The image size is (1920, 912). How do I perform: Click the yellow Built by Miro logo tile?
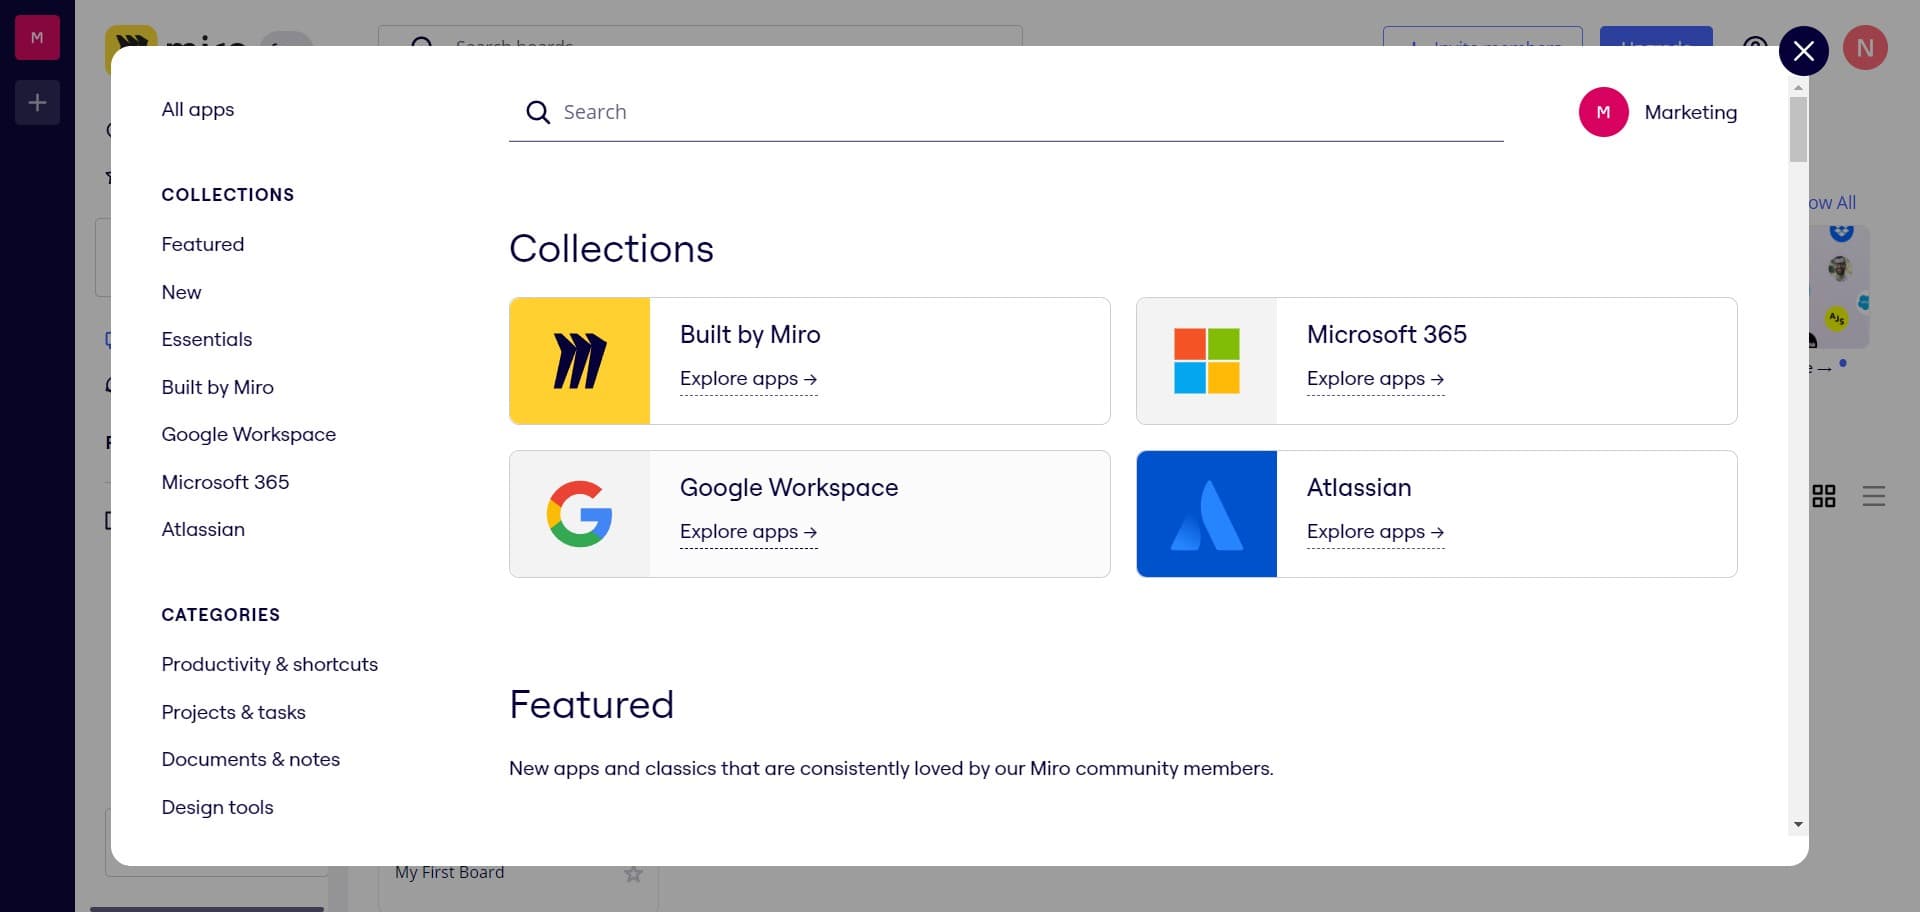coord(580,360)
